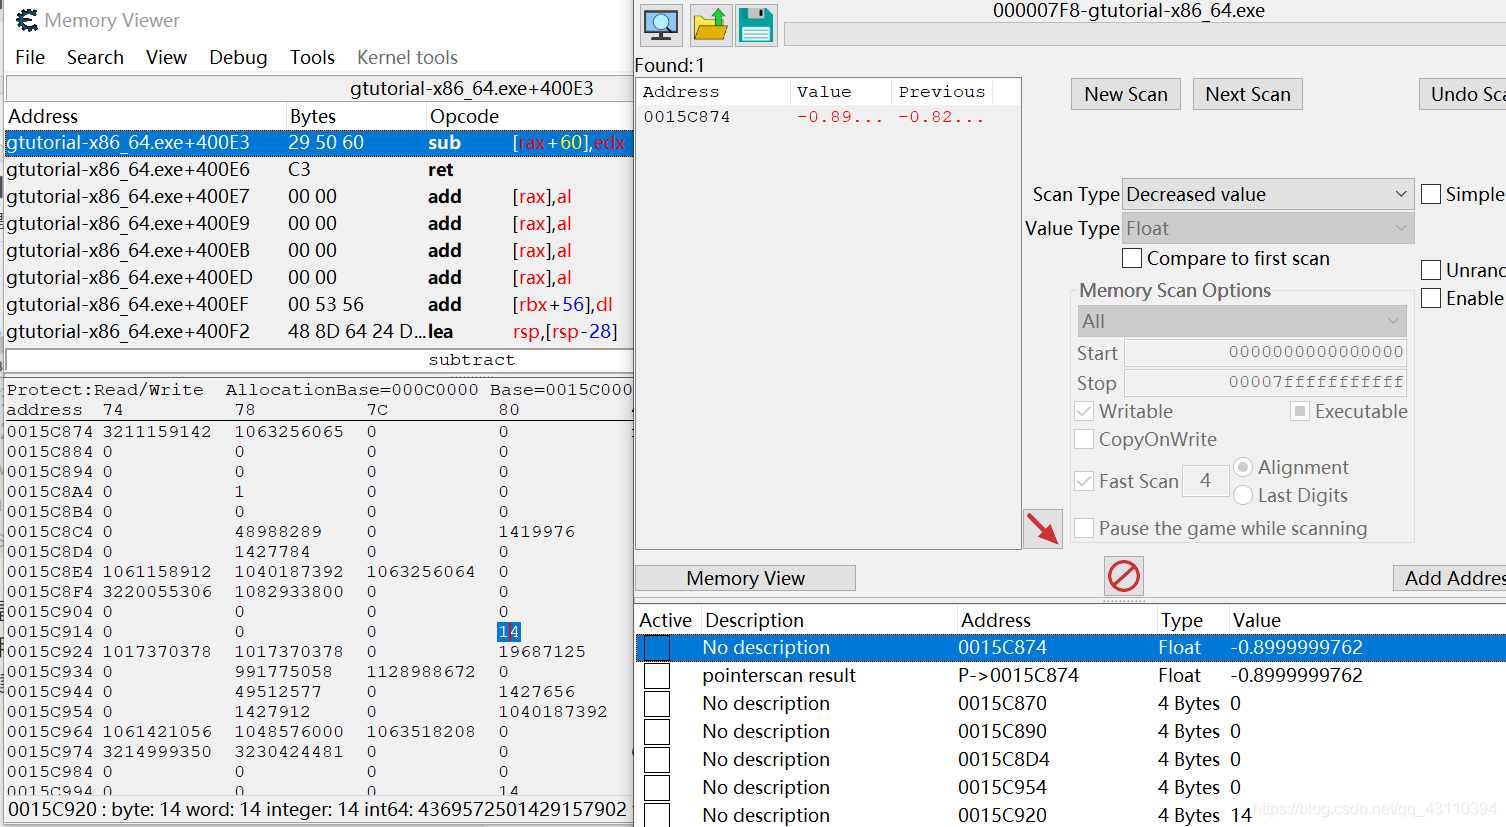This screenshot has height=827, width=1506.
Task: Open the memory region All dropdown
Action: coord(1242,321)
